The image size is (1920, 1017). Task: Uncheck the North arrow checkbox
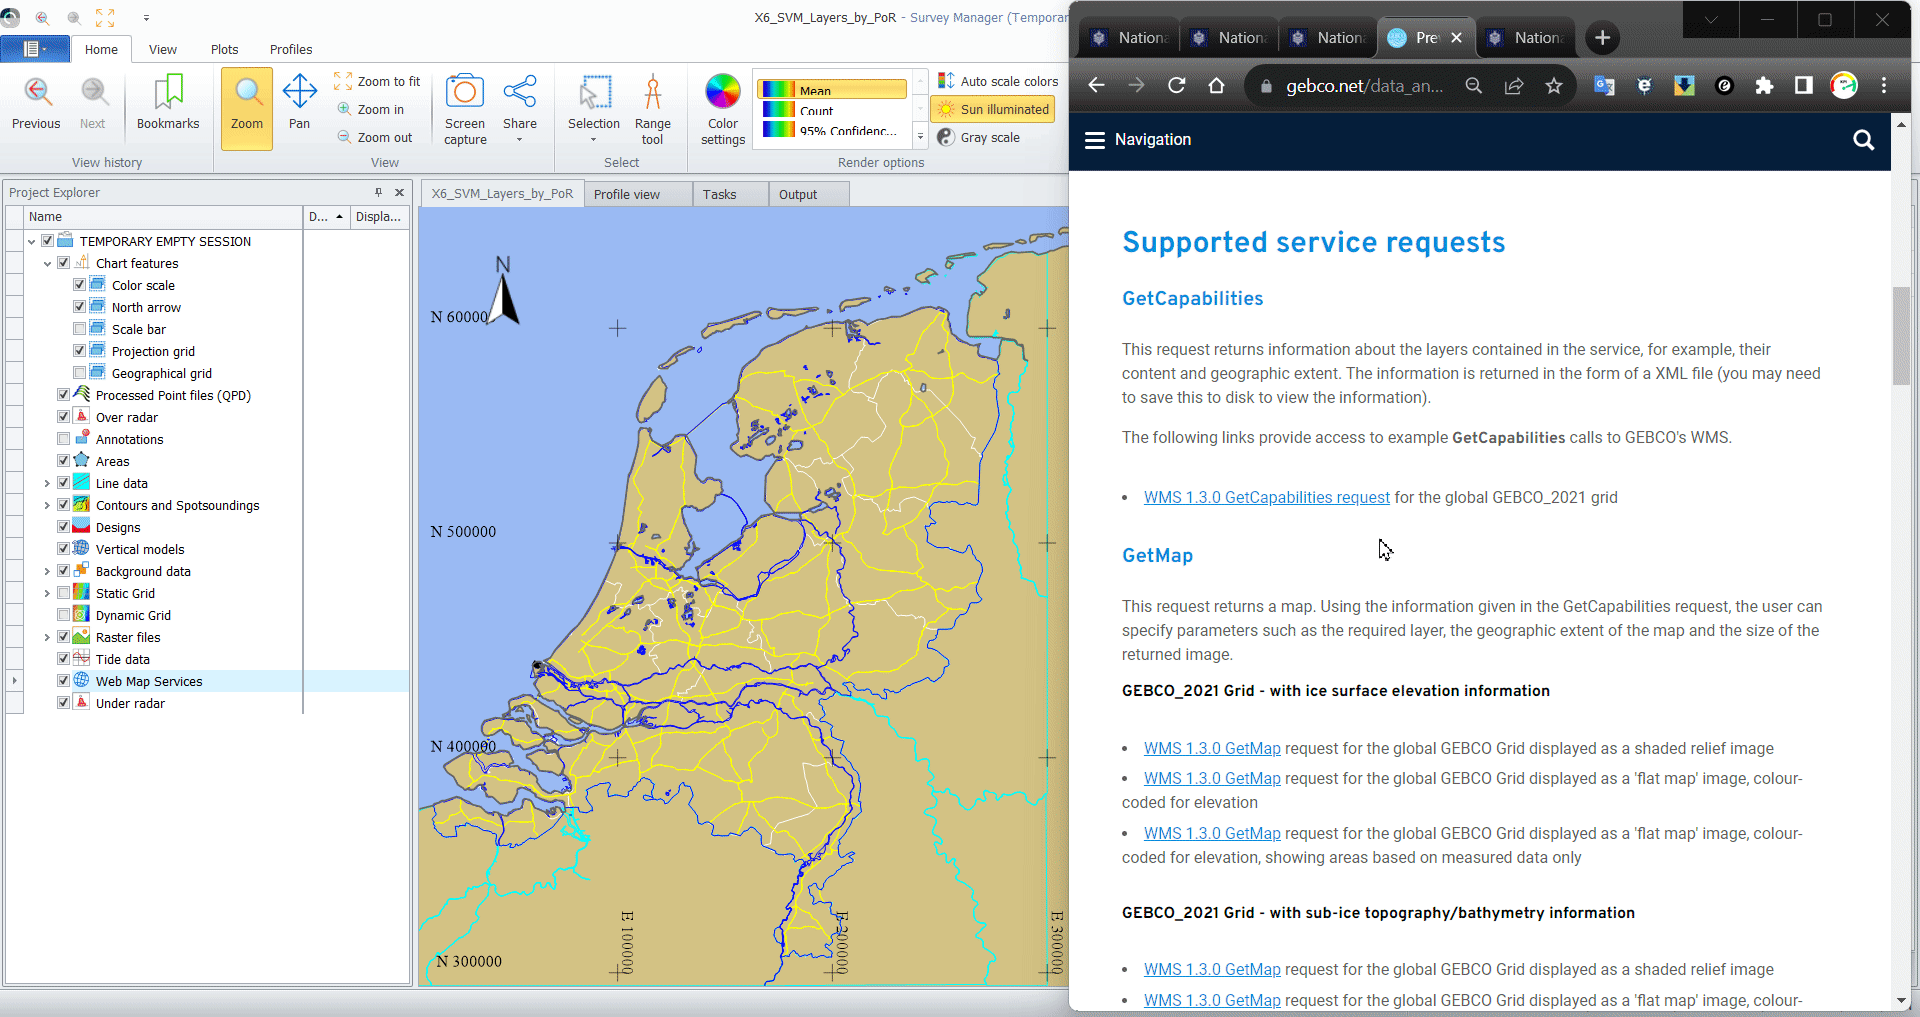[79, 307]
